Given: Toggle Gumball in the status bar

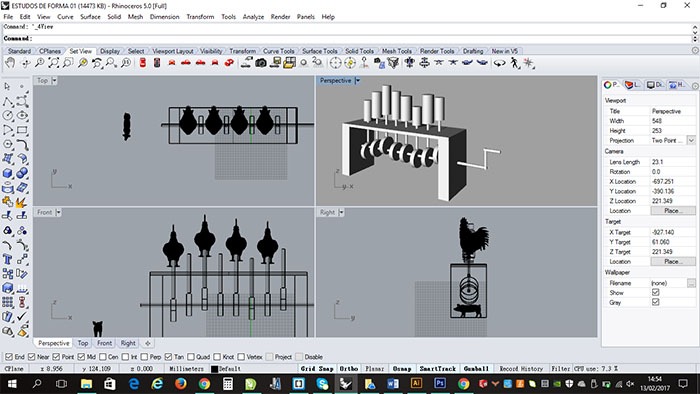Looking at the screenshot, I should (476, 369).
